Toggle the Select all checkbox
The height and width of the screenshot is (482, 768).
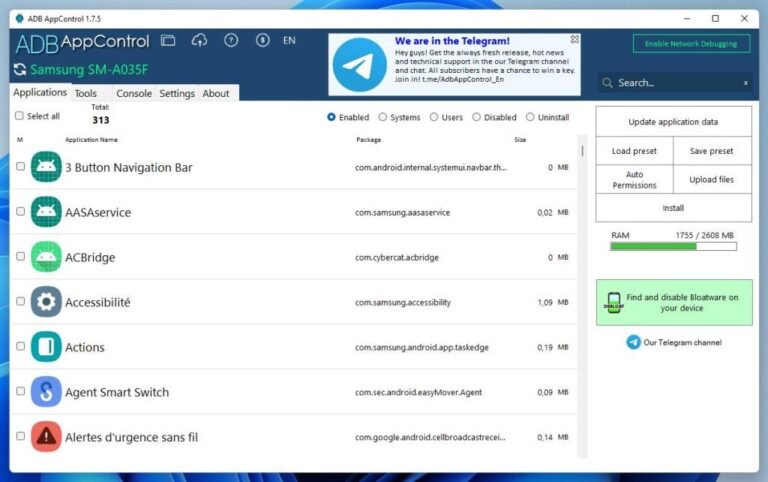click(x=19, y=116)
